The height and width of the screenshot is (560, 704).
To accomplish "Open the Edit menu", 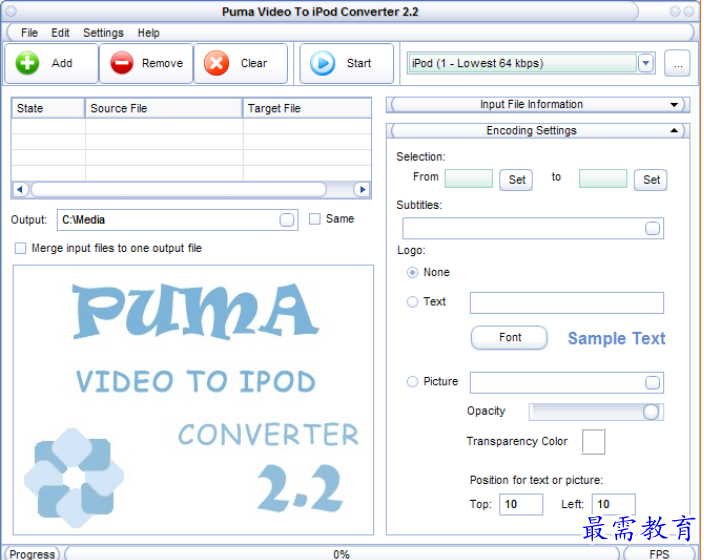I will click(x=60, y=33).
